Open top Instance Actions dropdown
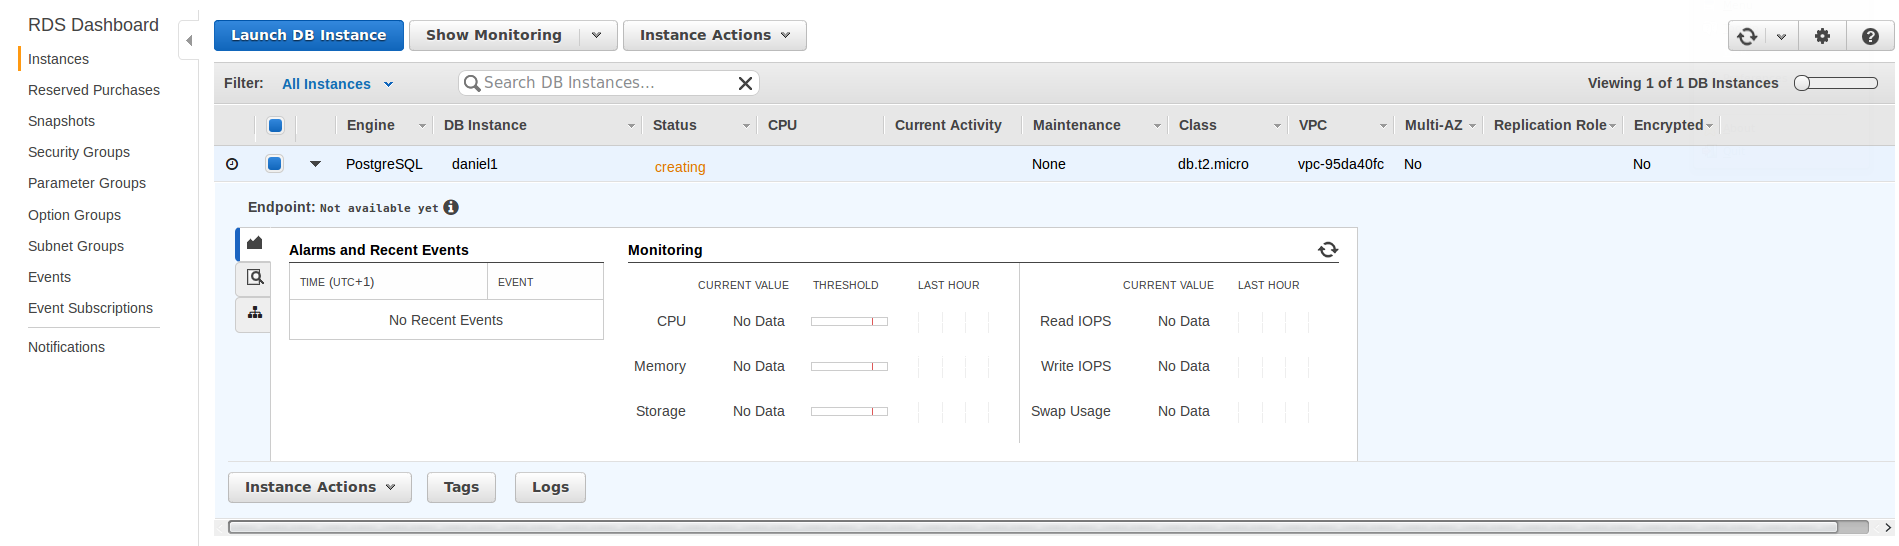1899x546 pixels. (714, 35)
